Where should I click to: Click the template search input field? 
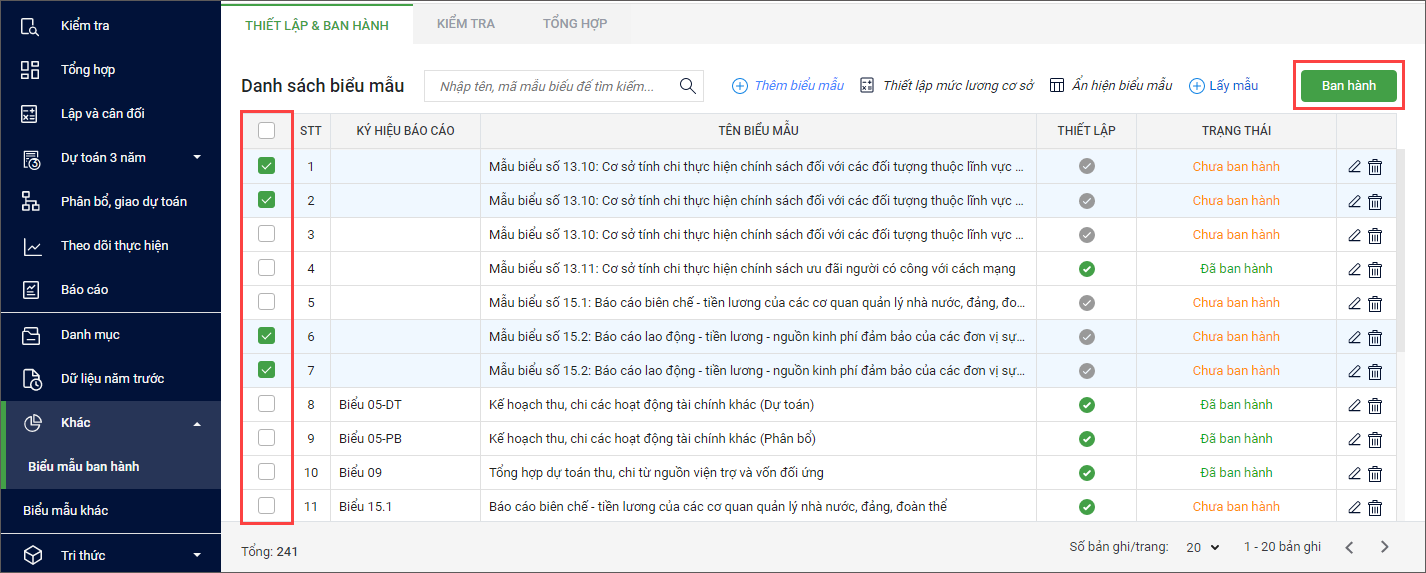point(550,86)
